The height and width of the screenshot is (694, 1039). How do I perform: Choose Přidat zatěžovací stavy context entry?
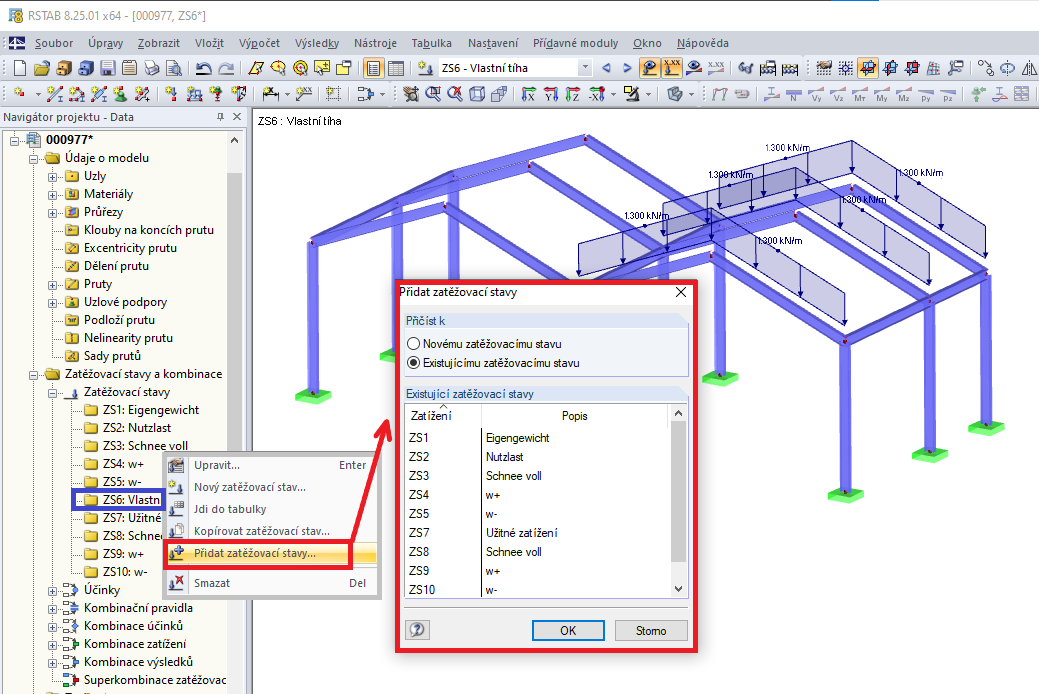point(270,553)
